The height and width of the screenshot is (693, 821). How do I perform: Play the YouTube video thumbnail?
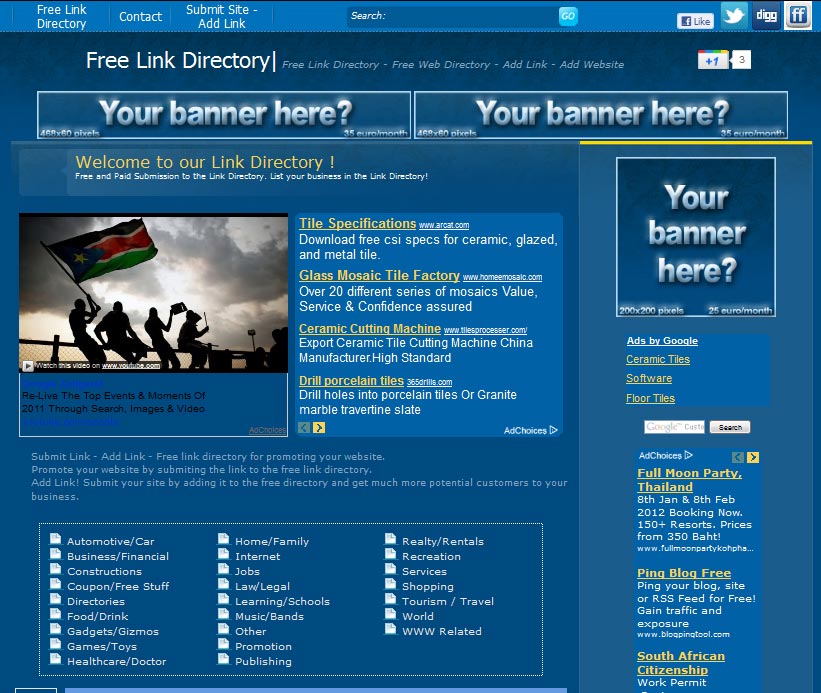153,293
